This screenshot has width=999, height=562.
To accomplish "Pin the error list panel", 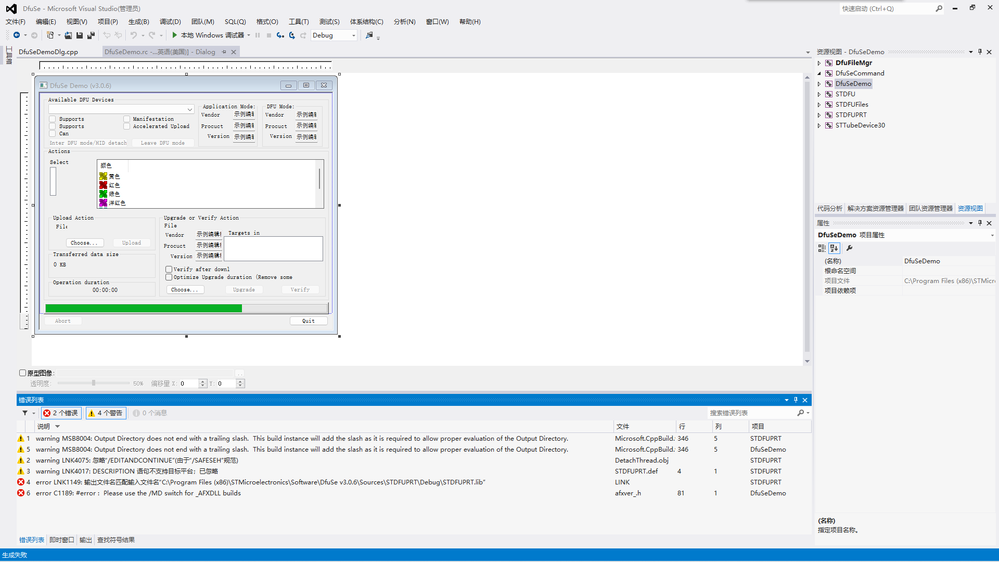I will click(795, 400).
